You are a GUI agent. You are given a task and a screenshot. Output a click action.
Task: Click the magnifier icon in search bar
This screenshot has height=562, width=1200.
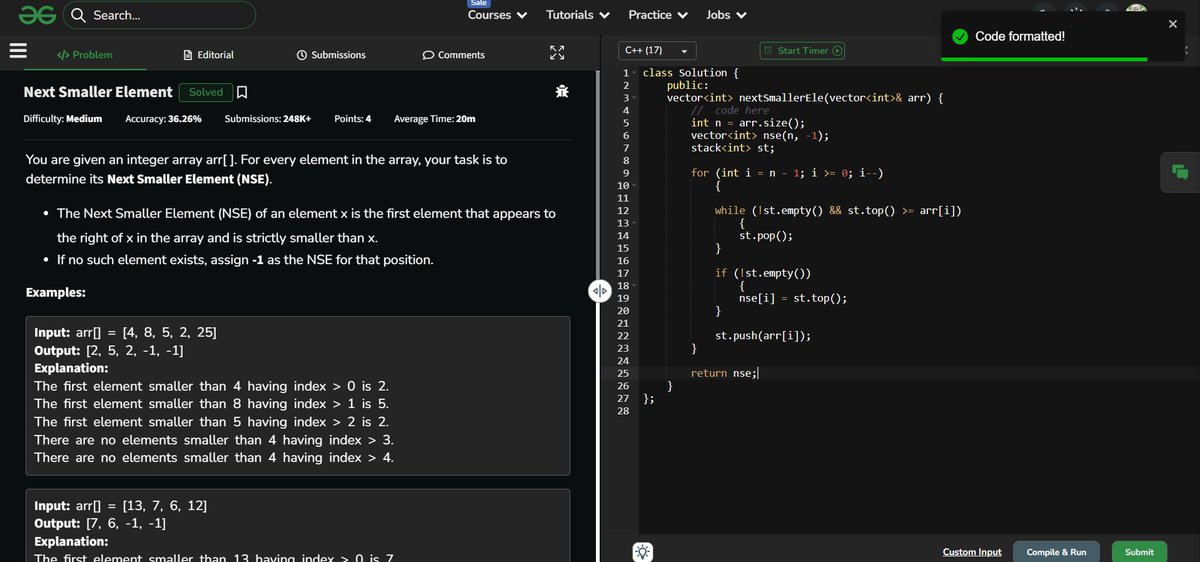tap(79, 15)
